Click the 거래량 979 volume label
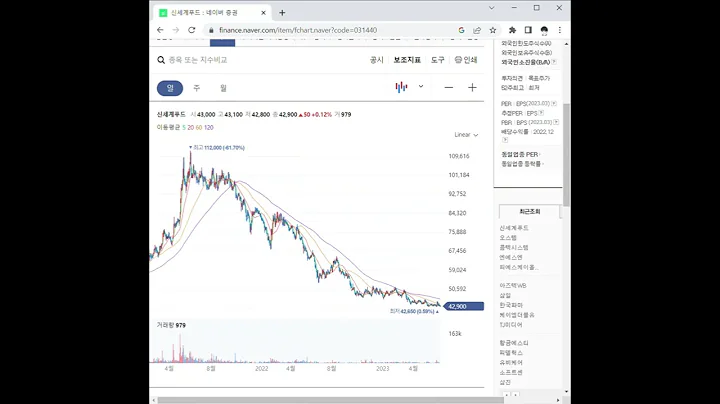This screenshot has height=404, width=720. pos(171,325)
